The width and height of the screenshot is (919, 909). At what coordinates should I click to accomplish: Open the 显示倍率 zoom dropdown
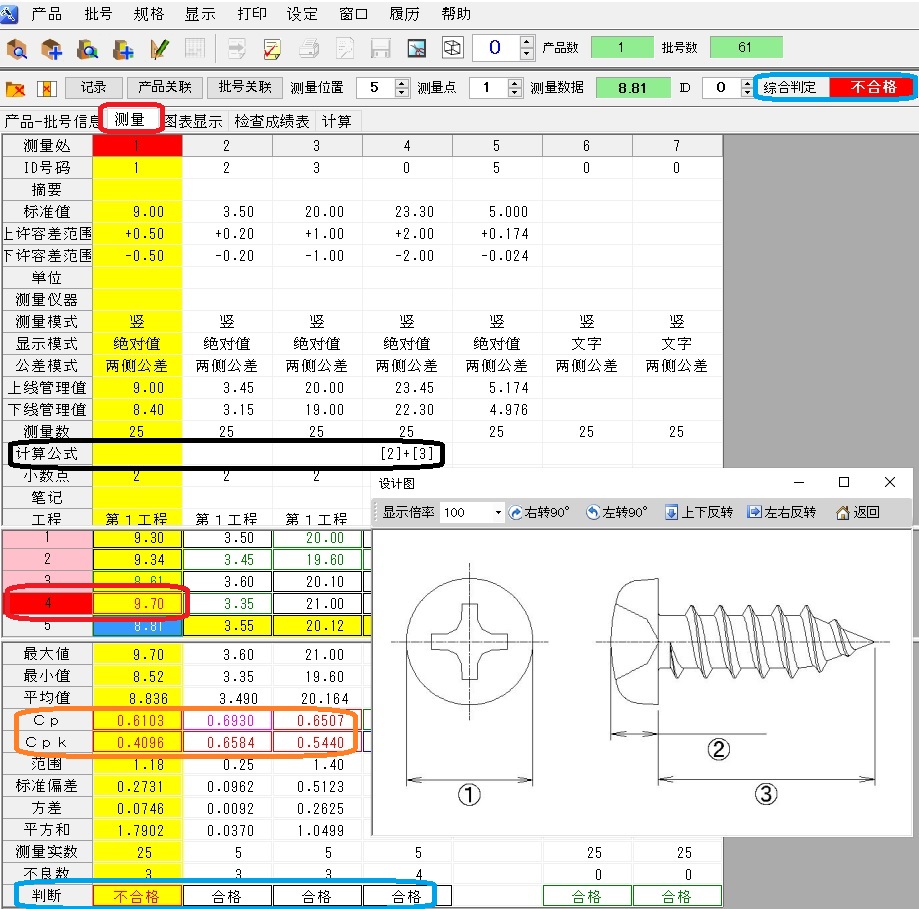498,512
